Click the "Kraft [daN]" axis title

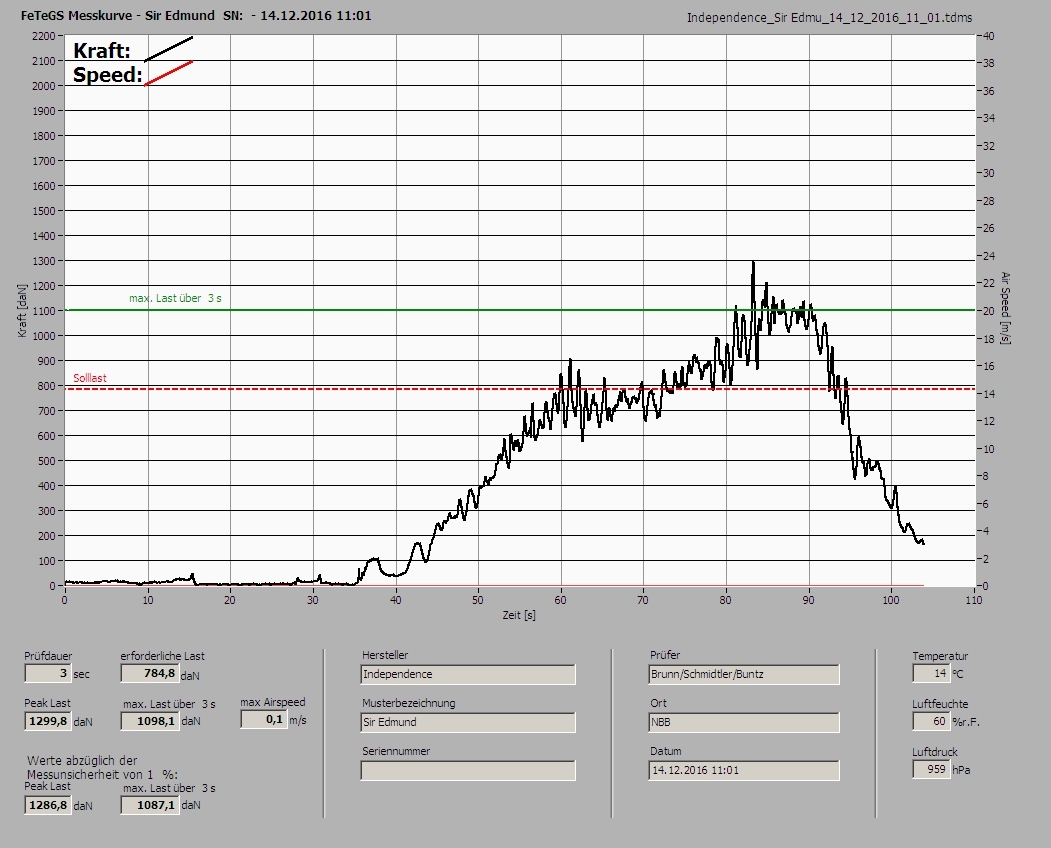(x=23, y=310)
